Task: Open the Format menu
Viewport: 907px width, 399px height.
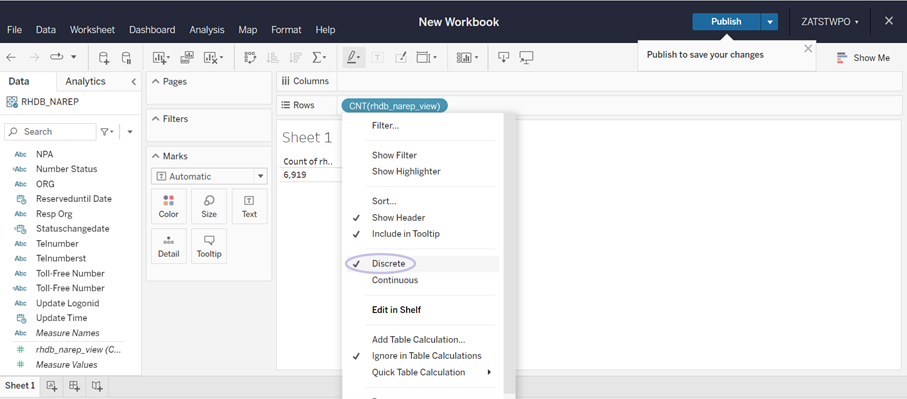Action: [x=286, y=29]
